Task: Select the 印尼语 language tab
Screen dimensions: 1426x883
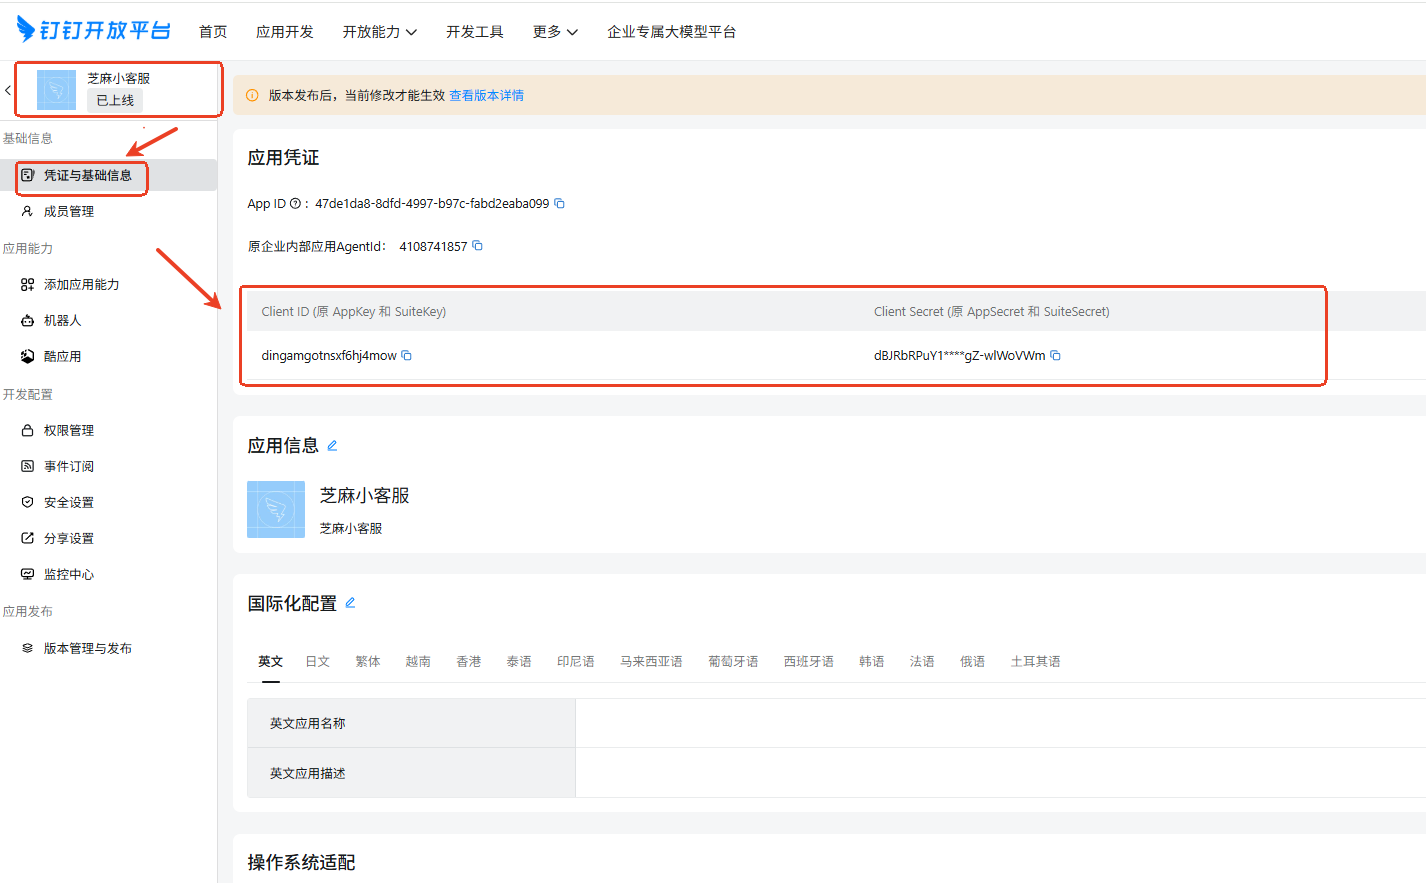Action: [576, 661]
